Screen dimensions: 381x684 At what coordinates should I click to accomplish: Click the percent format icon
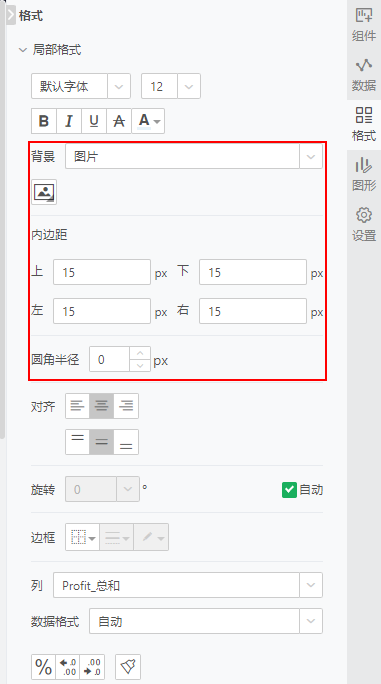coord(43,667)
